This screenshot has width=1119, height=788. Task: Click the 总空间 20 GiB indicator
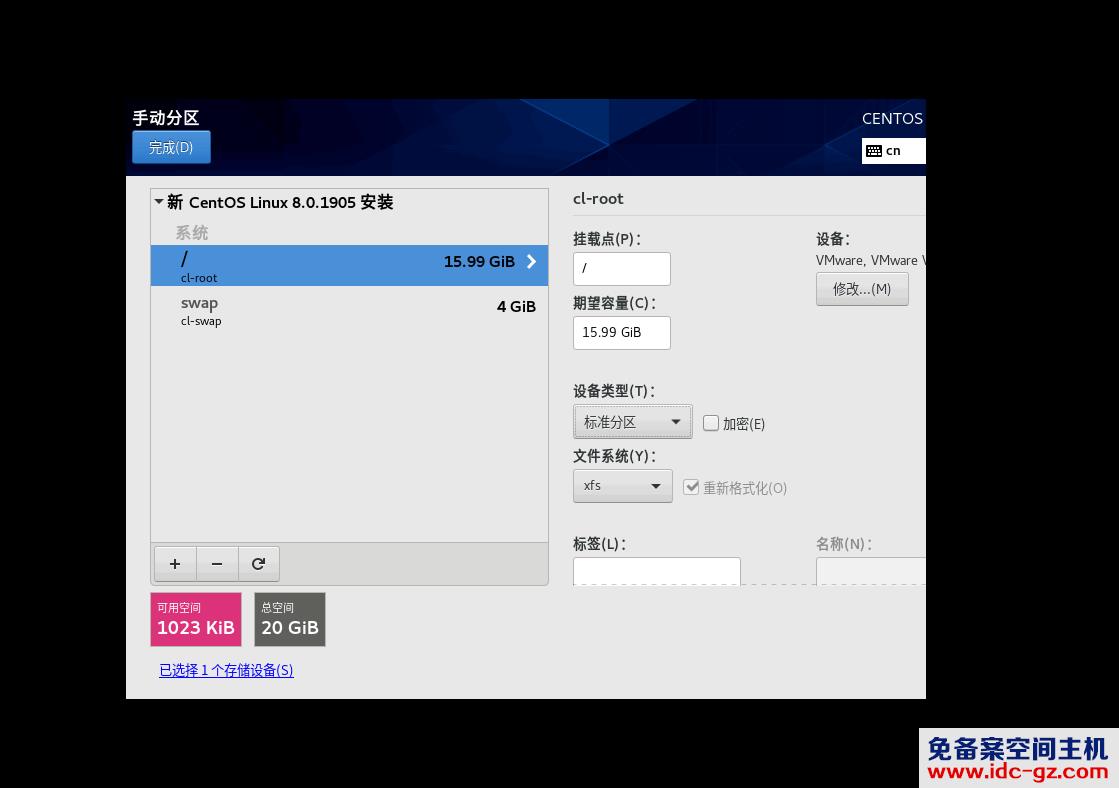290,620
